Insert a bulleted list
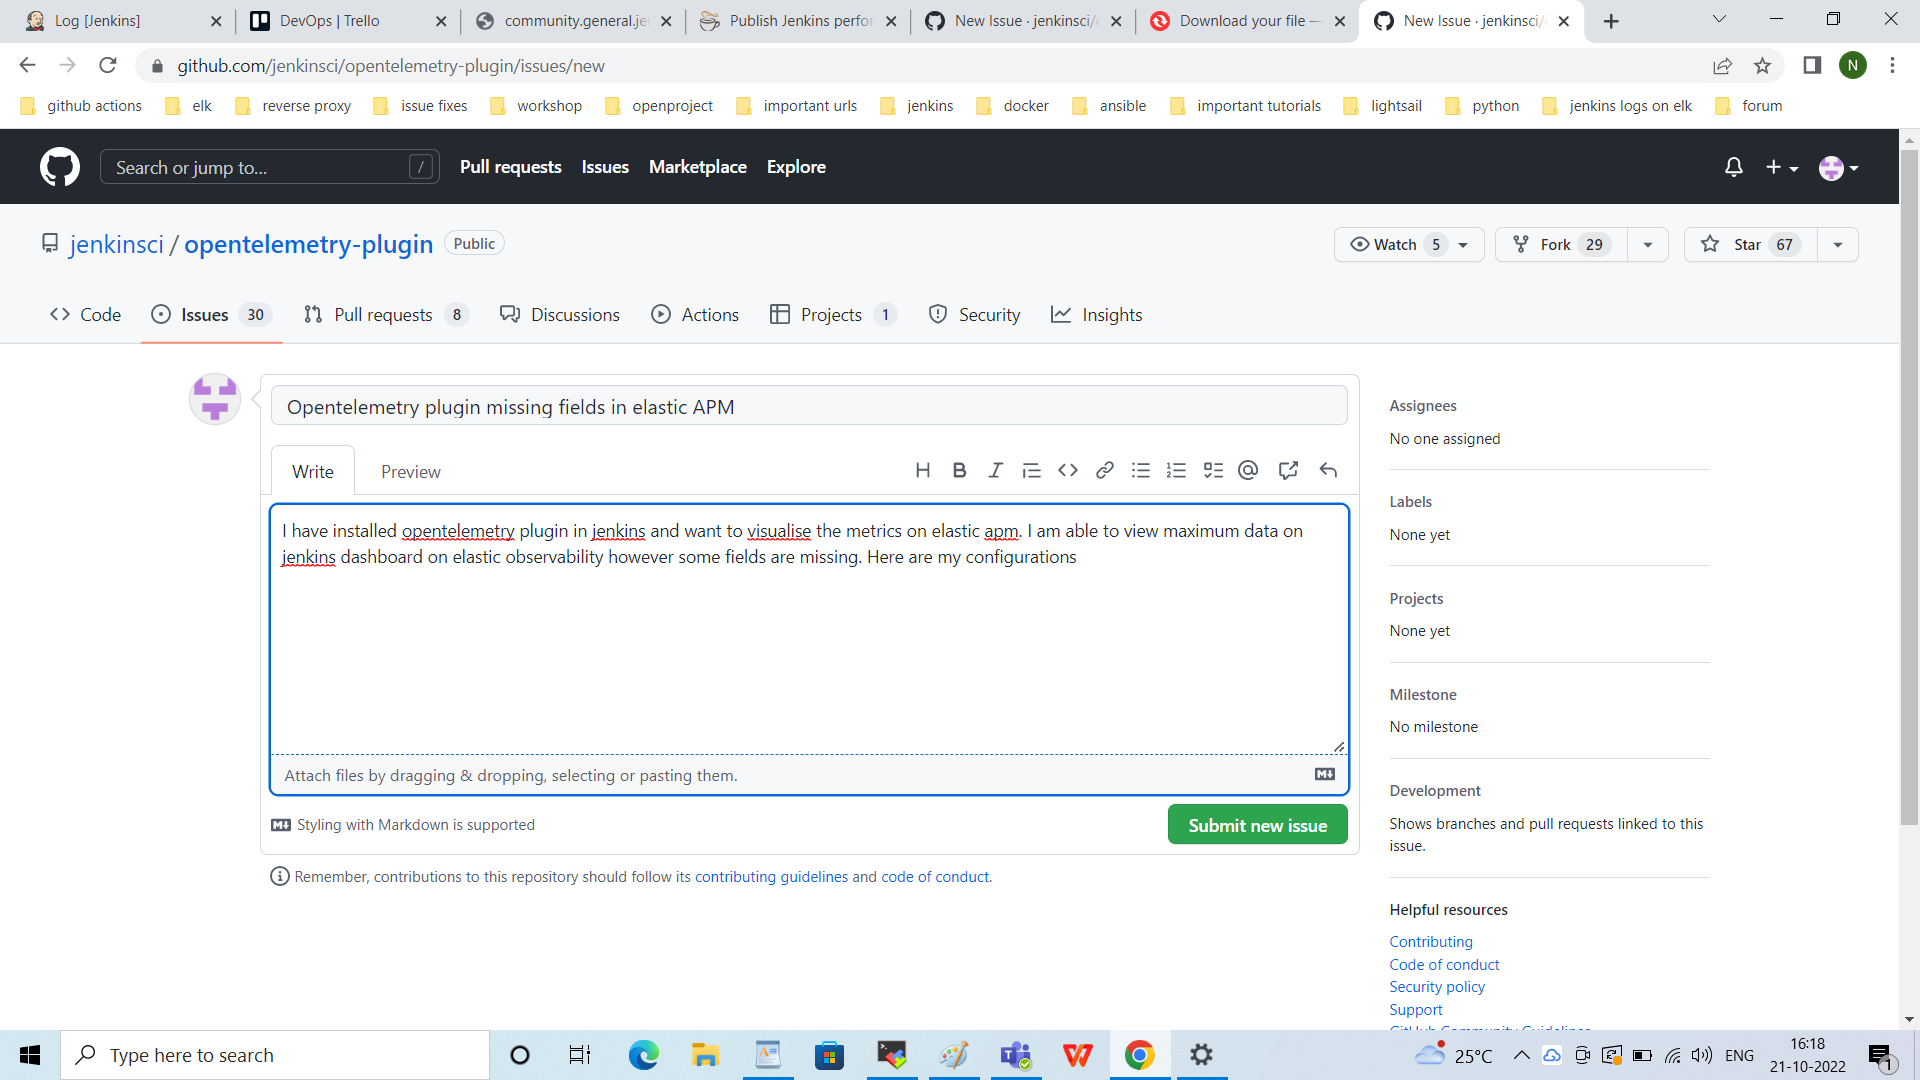1920x1080 pixels. [x=1140, y=470]
